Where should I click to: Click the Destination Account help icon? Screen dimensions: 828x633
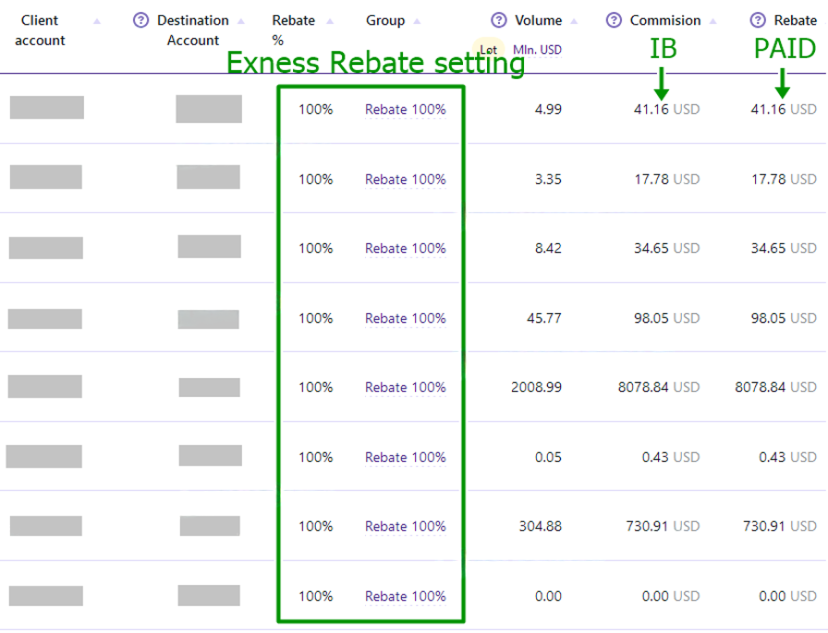pyautogui.click(x=140, y=21)
